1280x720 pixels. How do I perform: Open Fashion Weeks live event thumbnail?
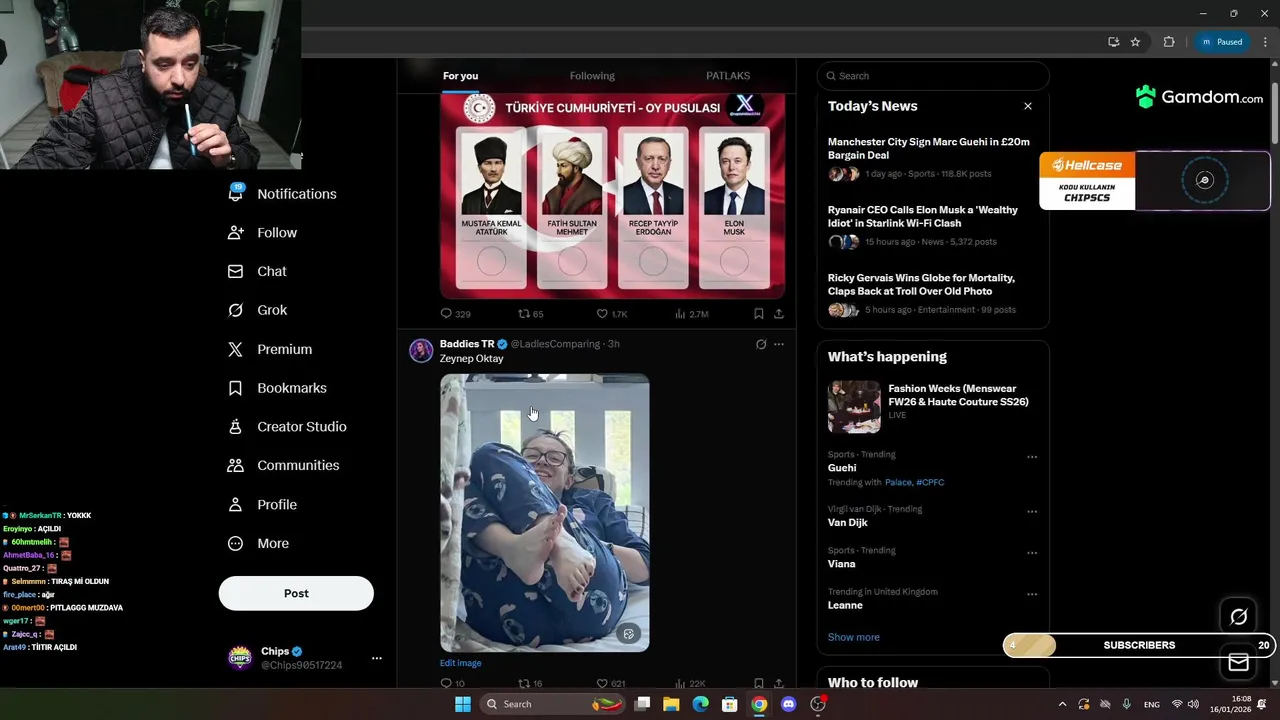point(854,406)
